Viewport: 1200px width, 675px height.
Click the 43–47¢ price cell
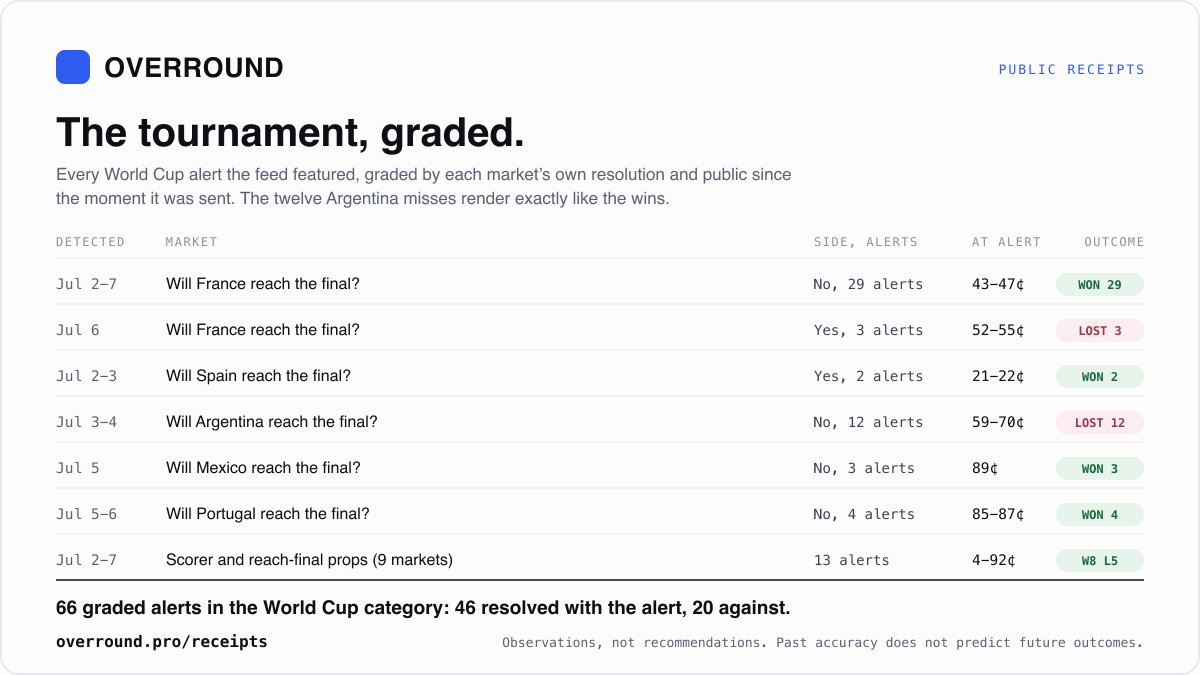pyautogui.click(x=998, y=284)
